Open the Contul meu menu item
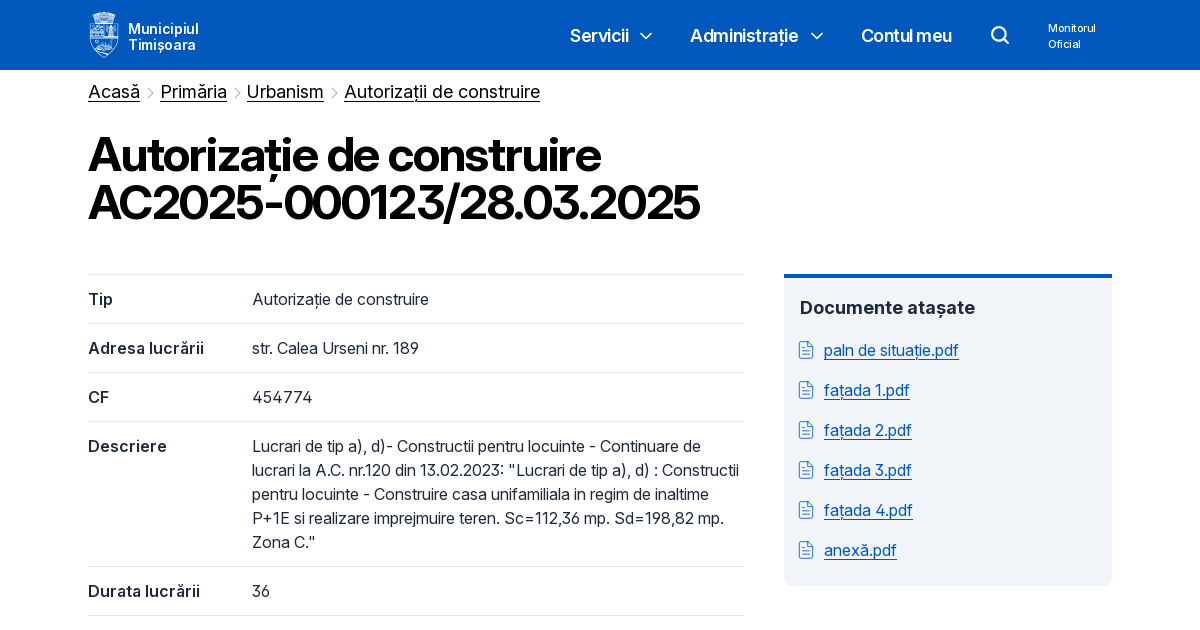 pos(906,35)
